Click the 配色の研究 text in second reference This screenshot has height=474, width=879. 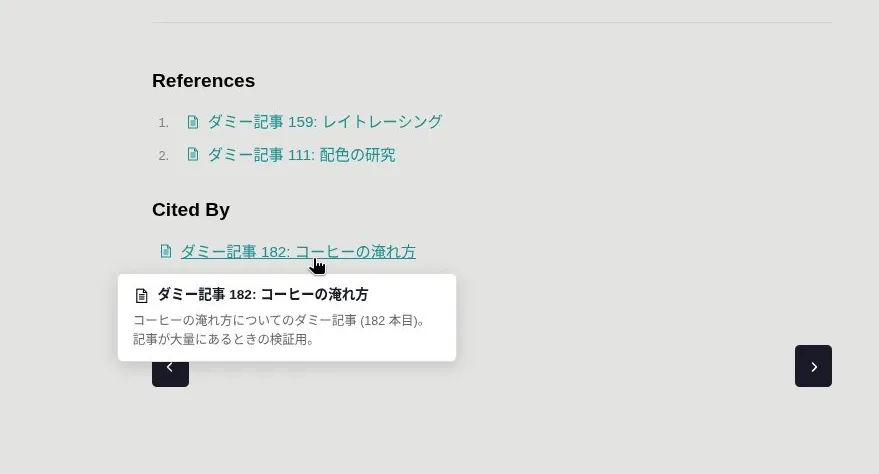point(358,155)
